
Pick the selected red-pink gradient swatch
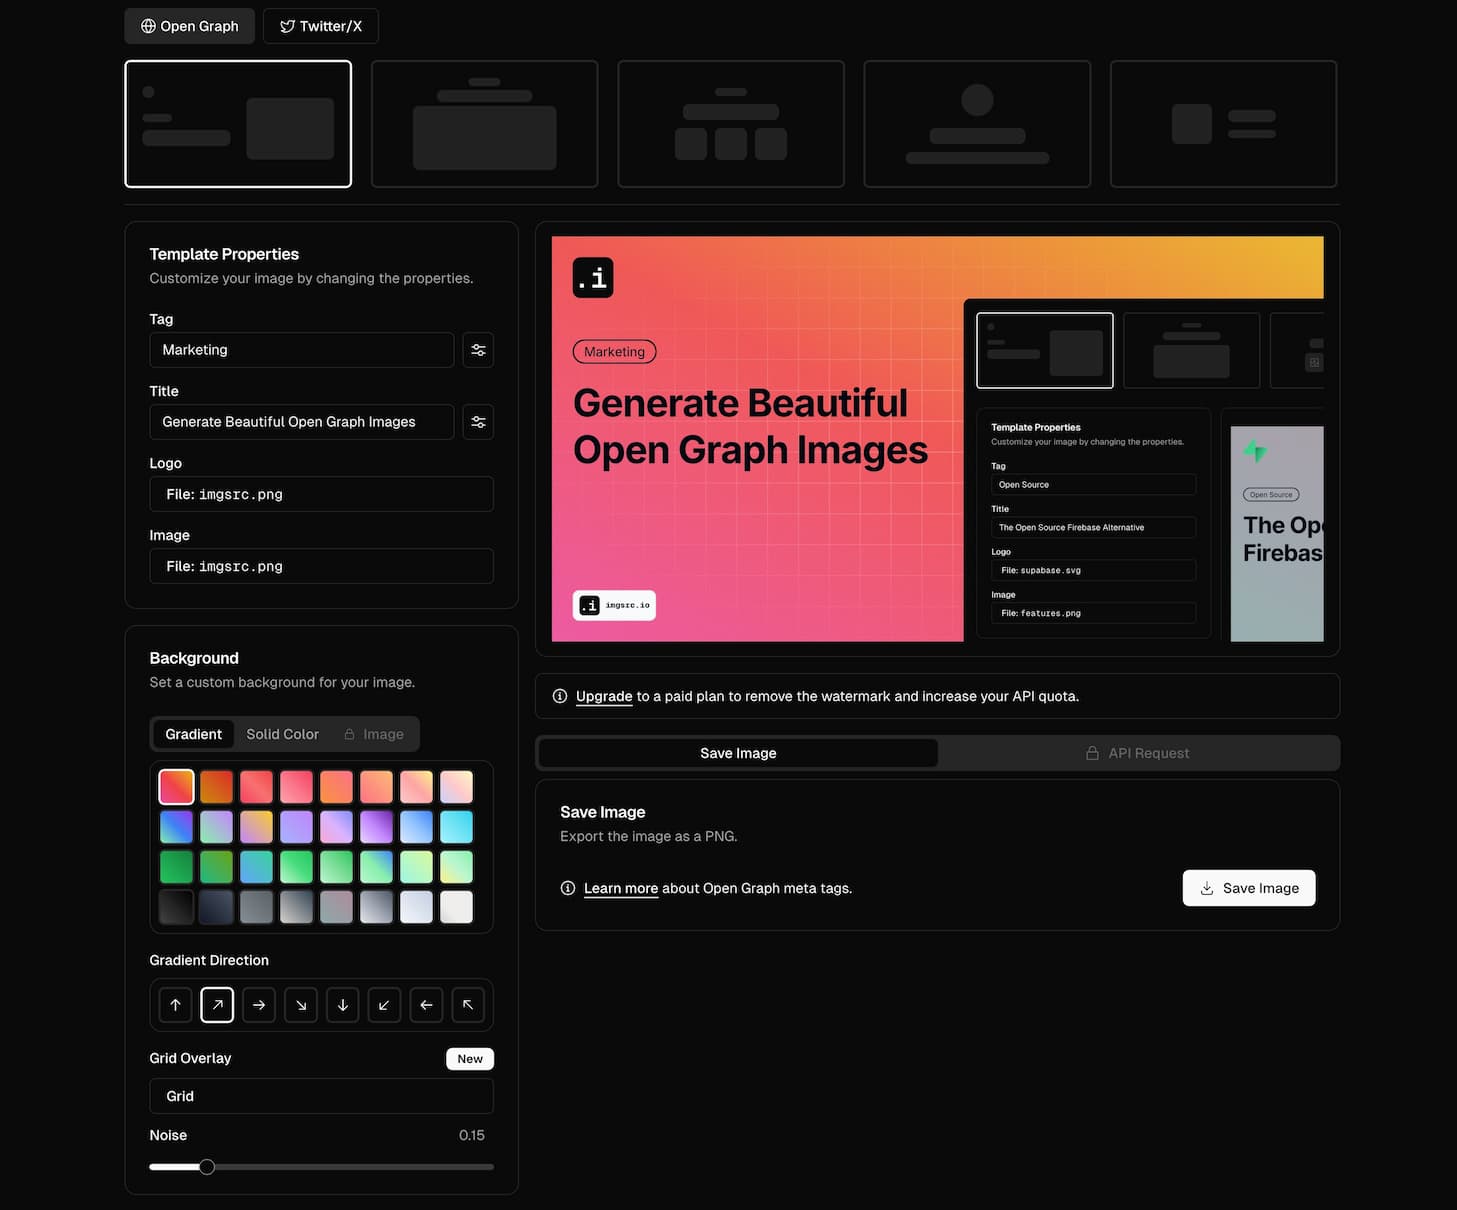(176, 787)
